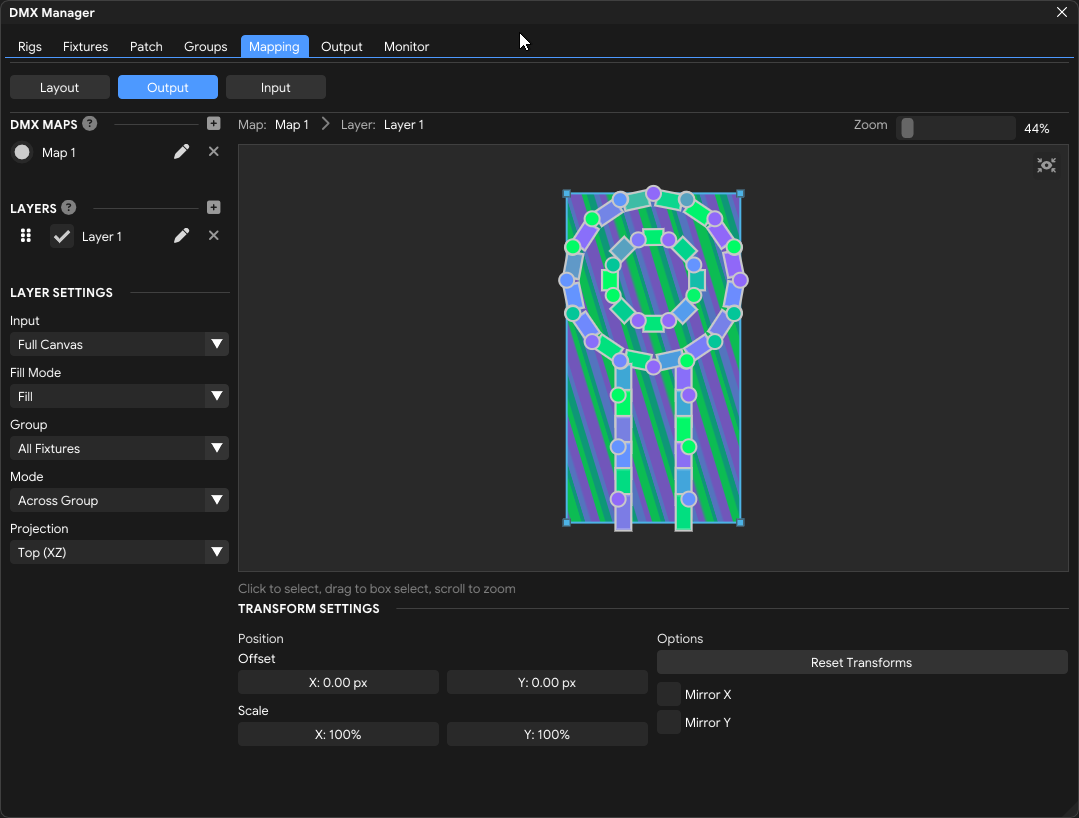Click the breadcrumb chevron after Map 1
Screen dimensions: 1079x818
pyautogui.click(x=325, y=124)
